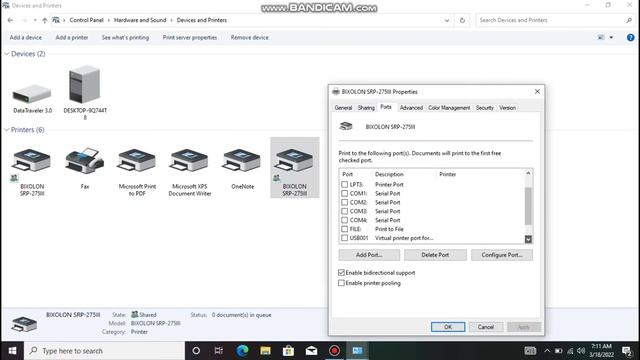This screenshot has height=360, width=640.
Task: Switch to the Sharing tab
Action: pos(366,108)
